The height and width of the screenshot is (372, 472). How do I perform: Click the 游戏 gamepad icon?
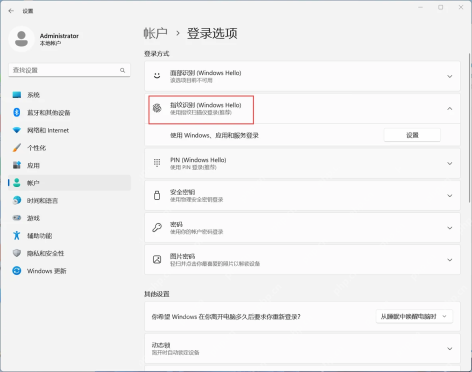[17, 218]
